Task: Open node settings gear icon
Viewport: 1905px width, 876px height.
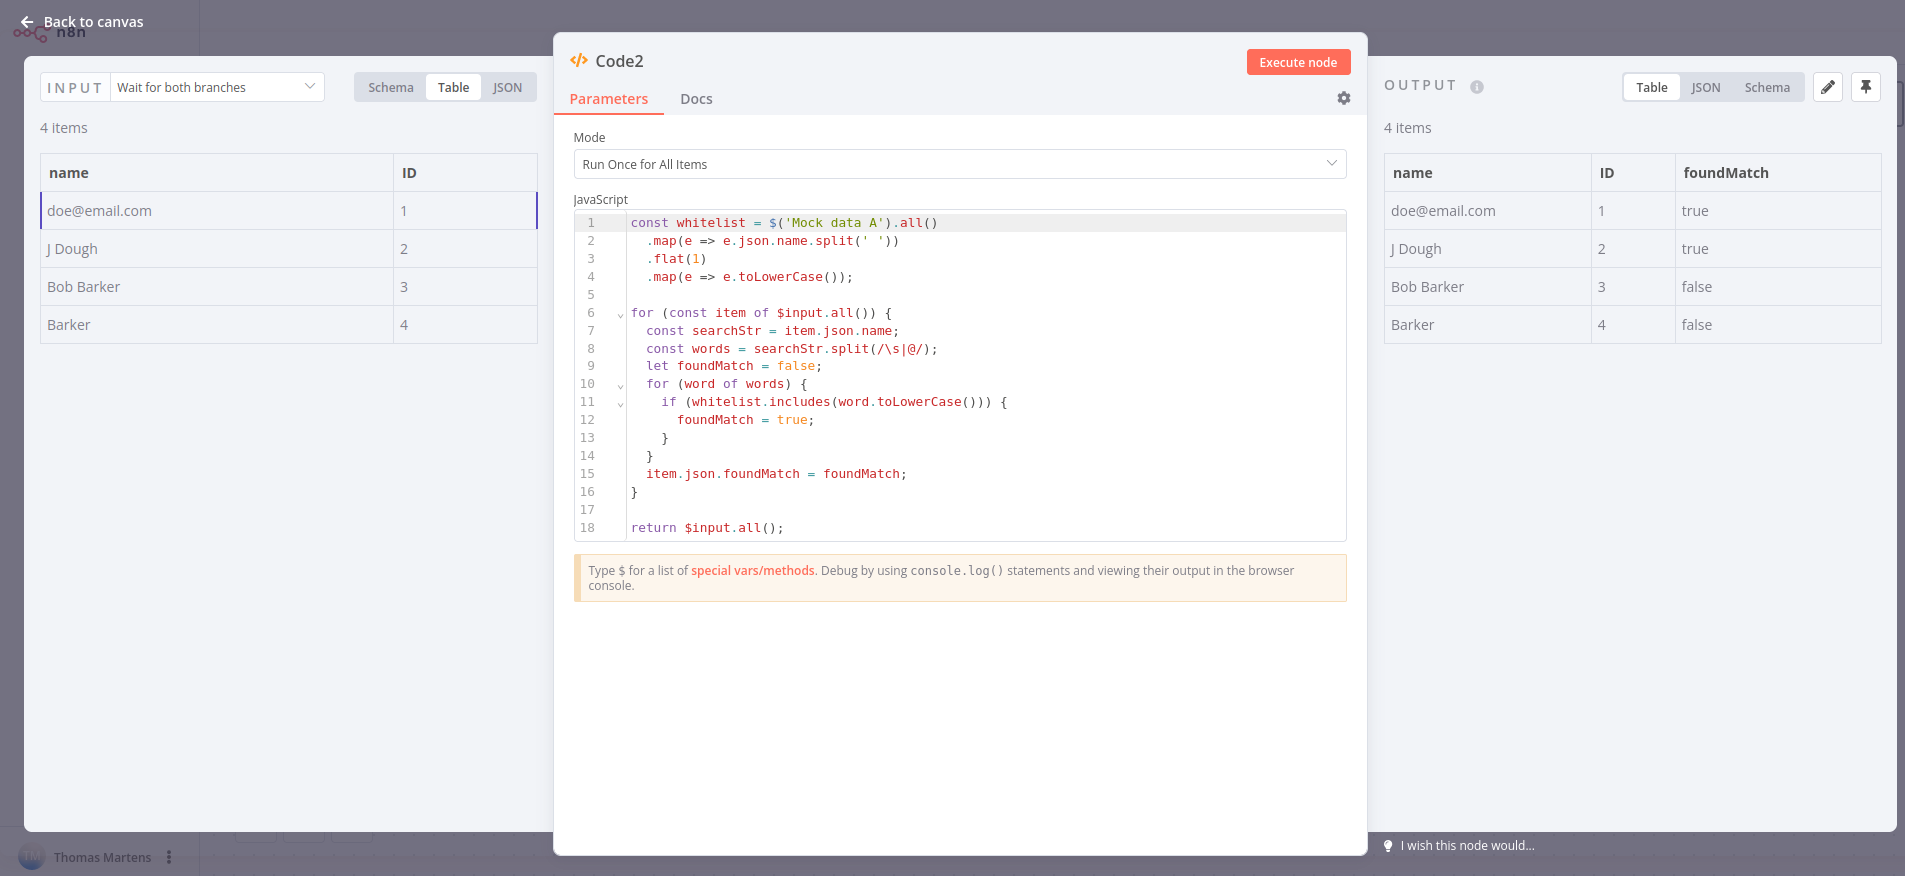Action: tap(1343, 98)
